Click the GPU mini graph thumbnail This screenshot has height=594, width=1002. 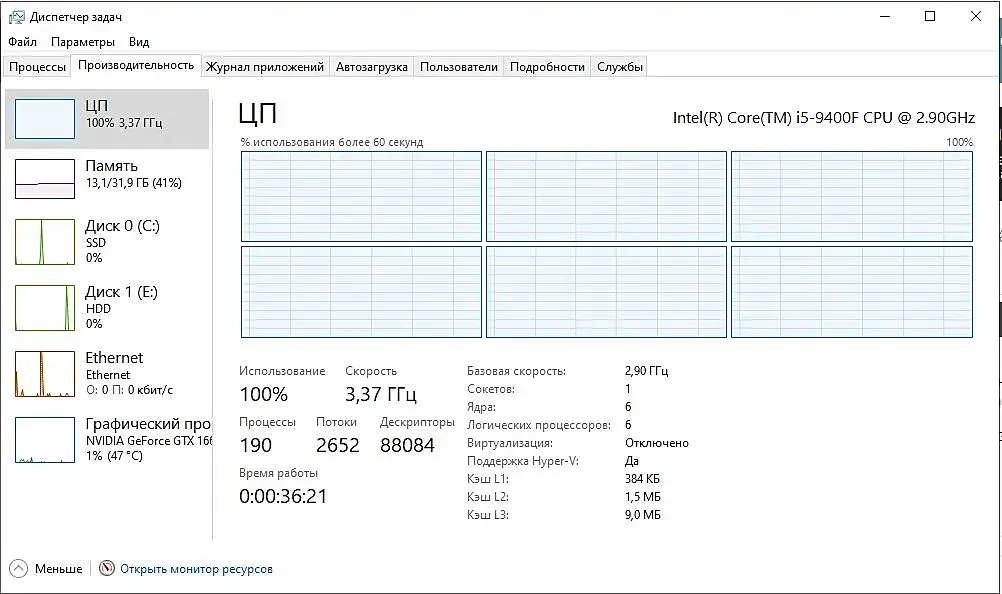[45, 440]
